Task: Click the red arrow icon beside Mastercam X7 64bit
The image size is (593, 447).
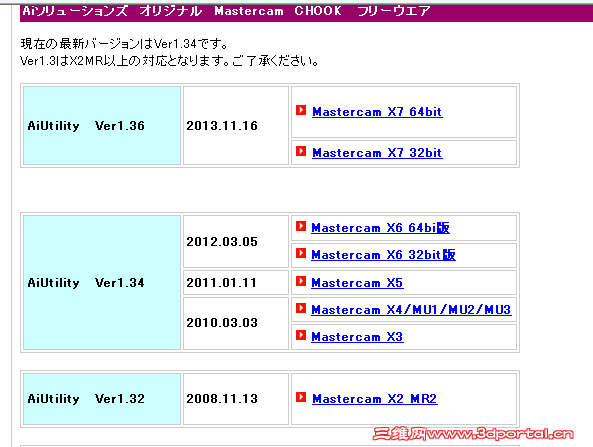Action: [x=301, y=110]
